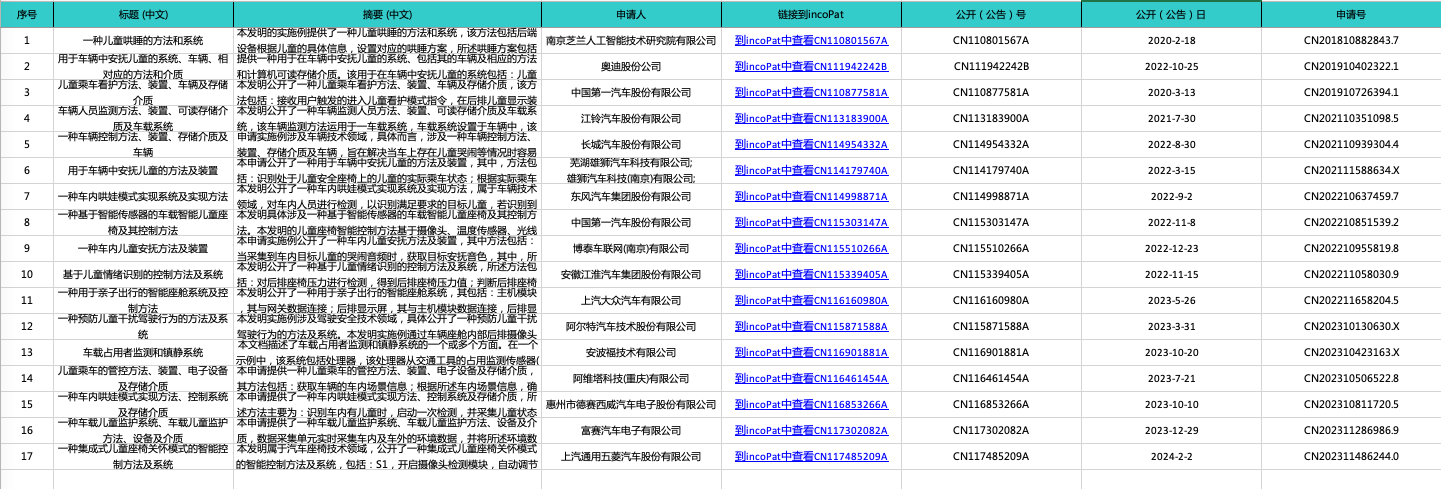The image size is (1441, 489).
Task: Select the 链接到incoPat header cell
Action: click(811, 15)
